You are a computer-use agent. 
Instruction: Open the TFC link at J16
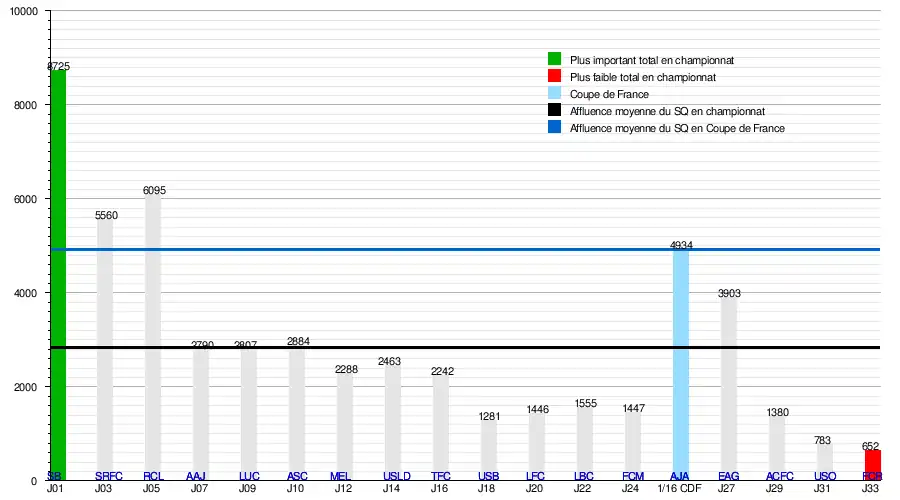(x=441, y=476)
